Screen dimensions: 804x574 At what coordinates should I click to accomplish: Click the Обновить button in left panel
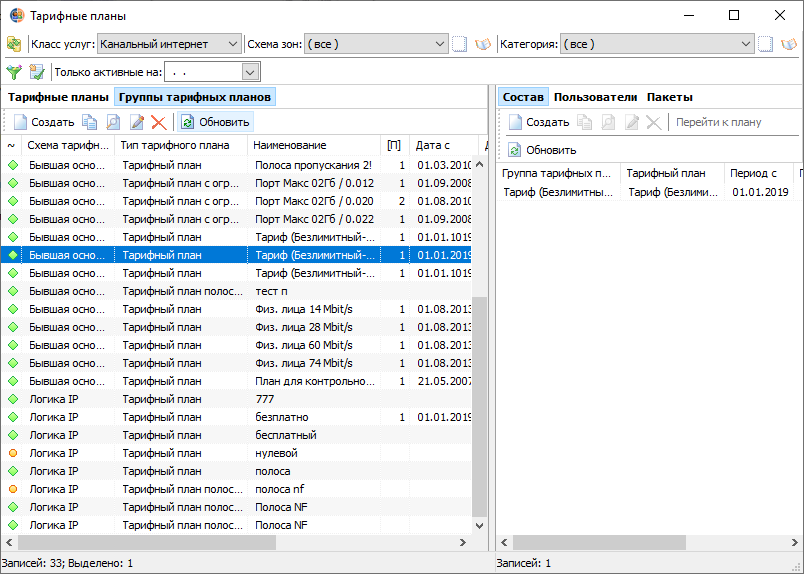216,122
